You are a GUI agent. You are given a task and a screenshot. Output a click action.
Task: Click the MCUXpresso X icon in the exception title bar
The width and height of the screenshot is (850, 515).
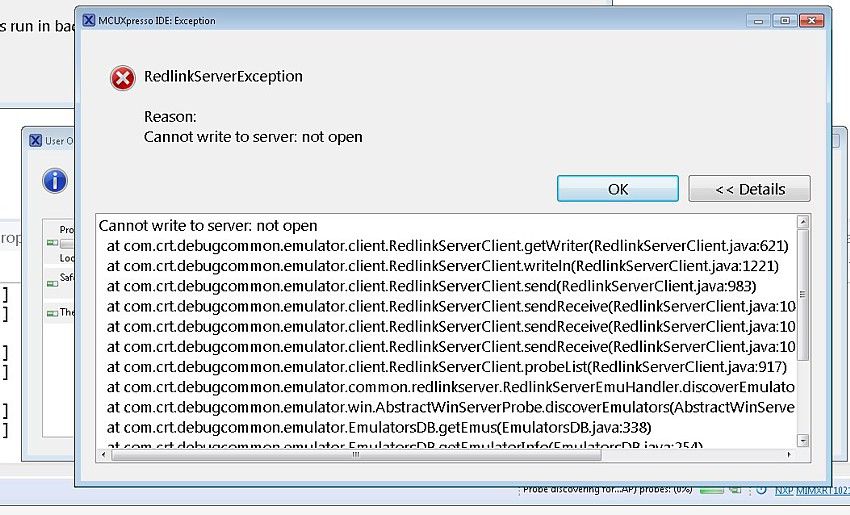[x=89, y=21]
